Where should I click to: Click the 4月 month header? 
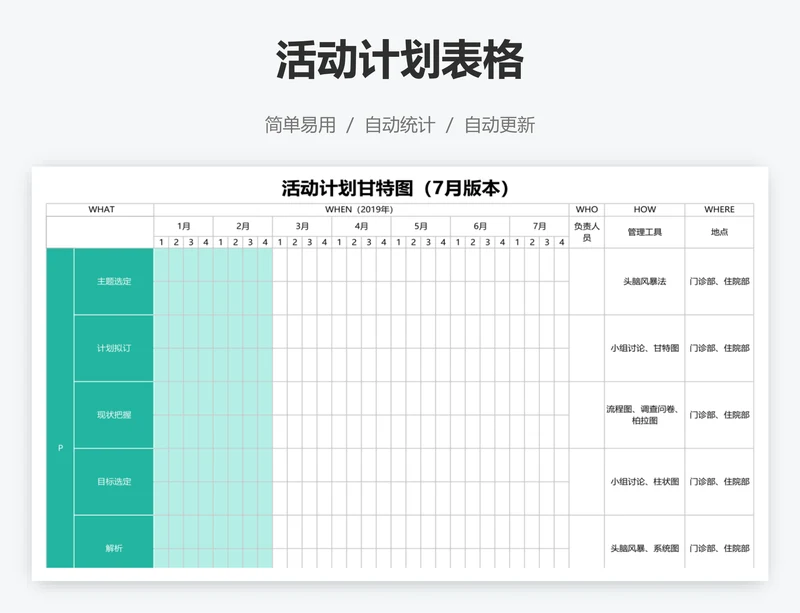coord(361,226)
